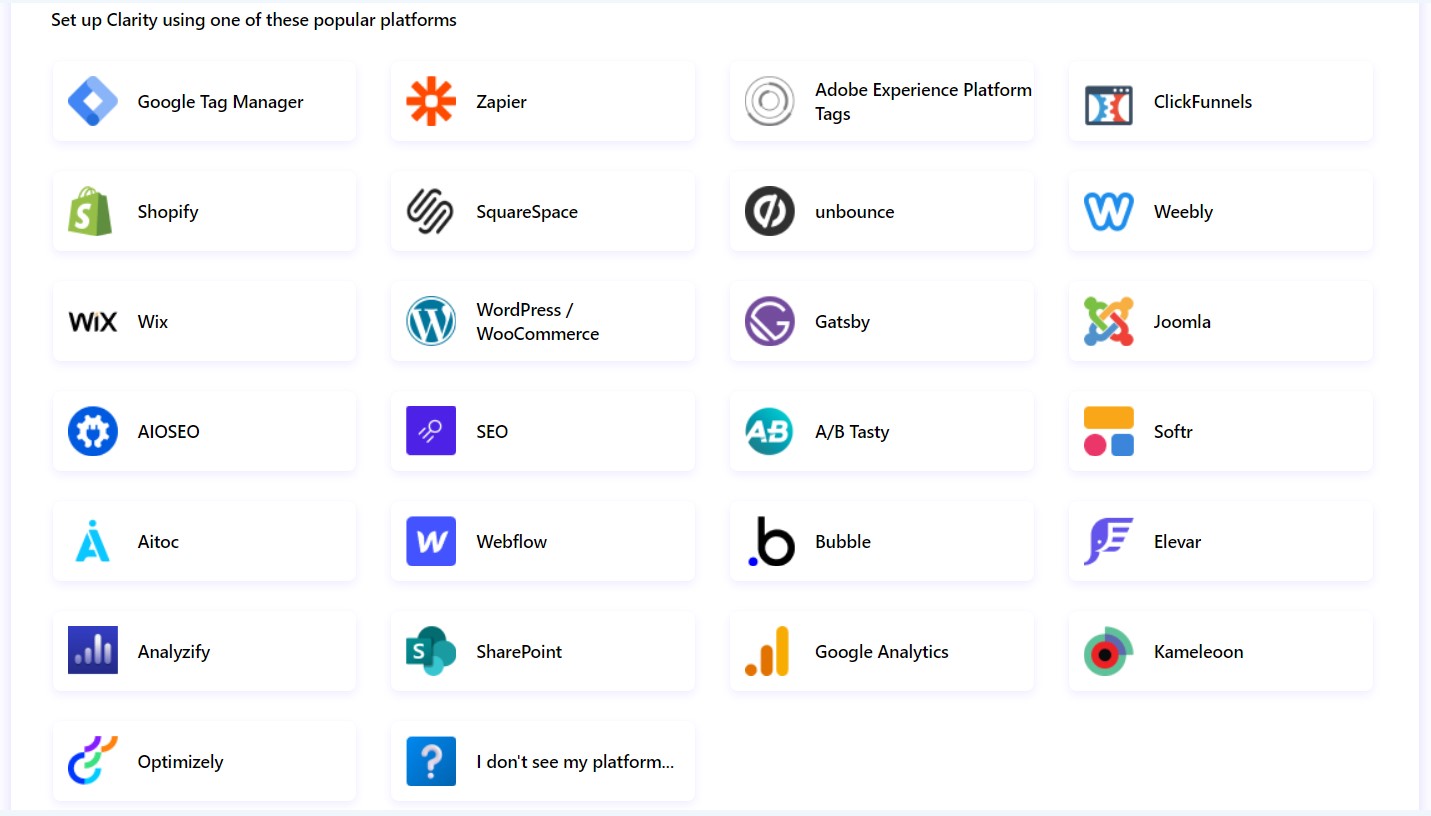Click the "Wix" text label

[153, 322]
